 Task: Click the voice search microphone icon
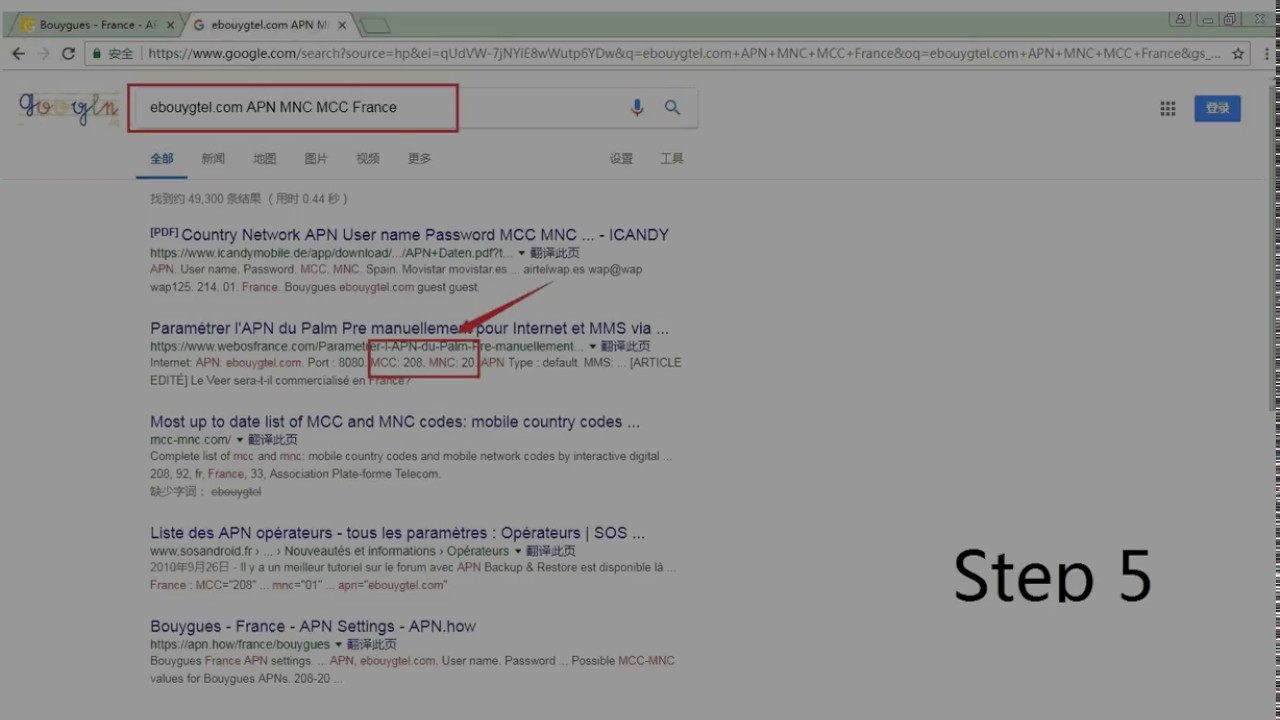tap(637, 108)
